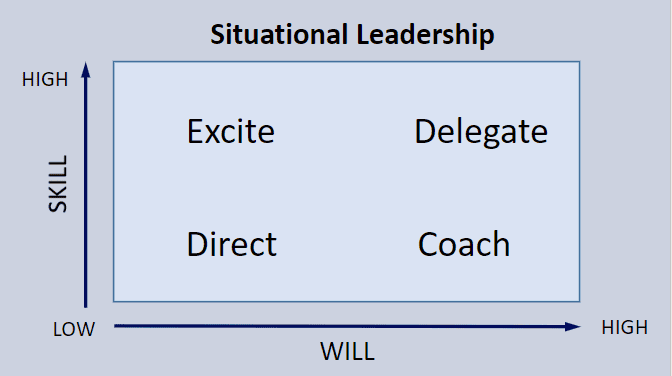The width and height of the screenshot is (672, 376).
Task: Click the letter E in Excite
Action: [195, 132]
